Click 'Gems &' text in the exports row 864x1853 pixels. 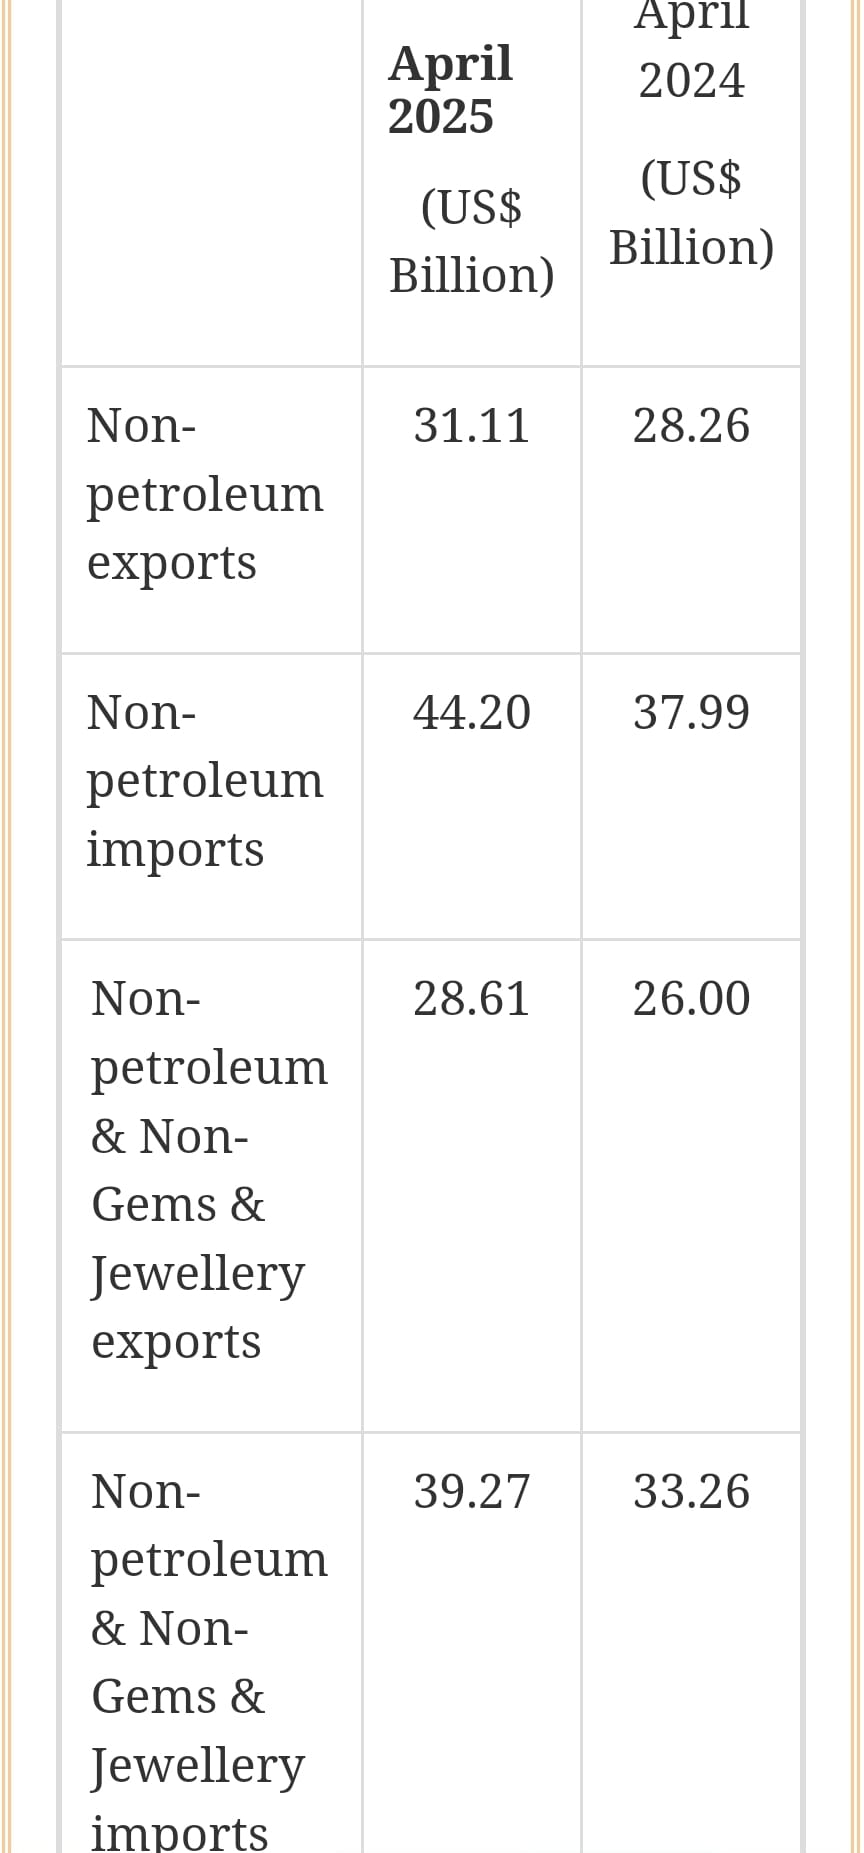click(x=178, y=1204)
